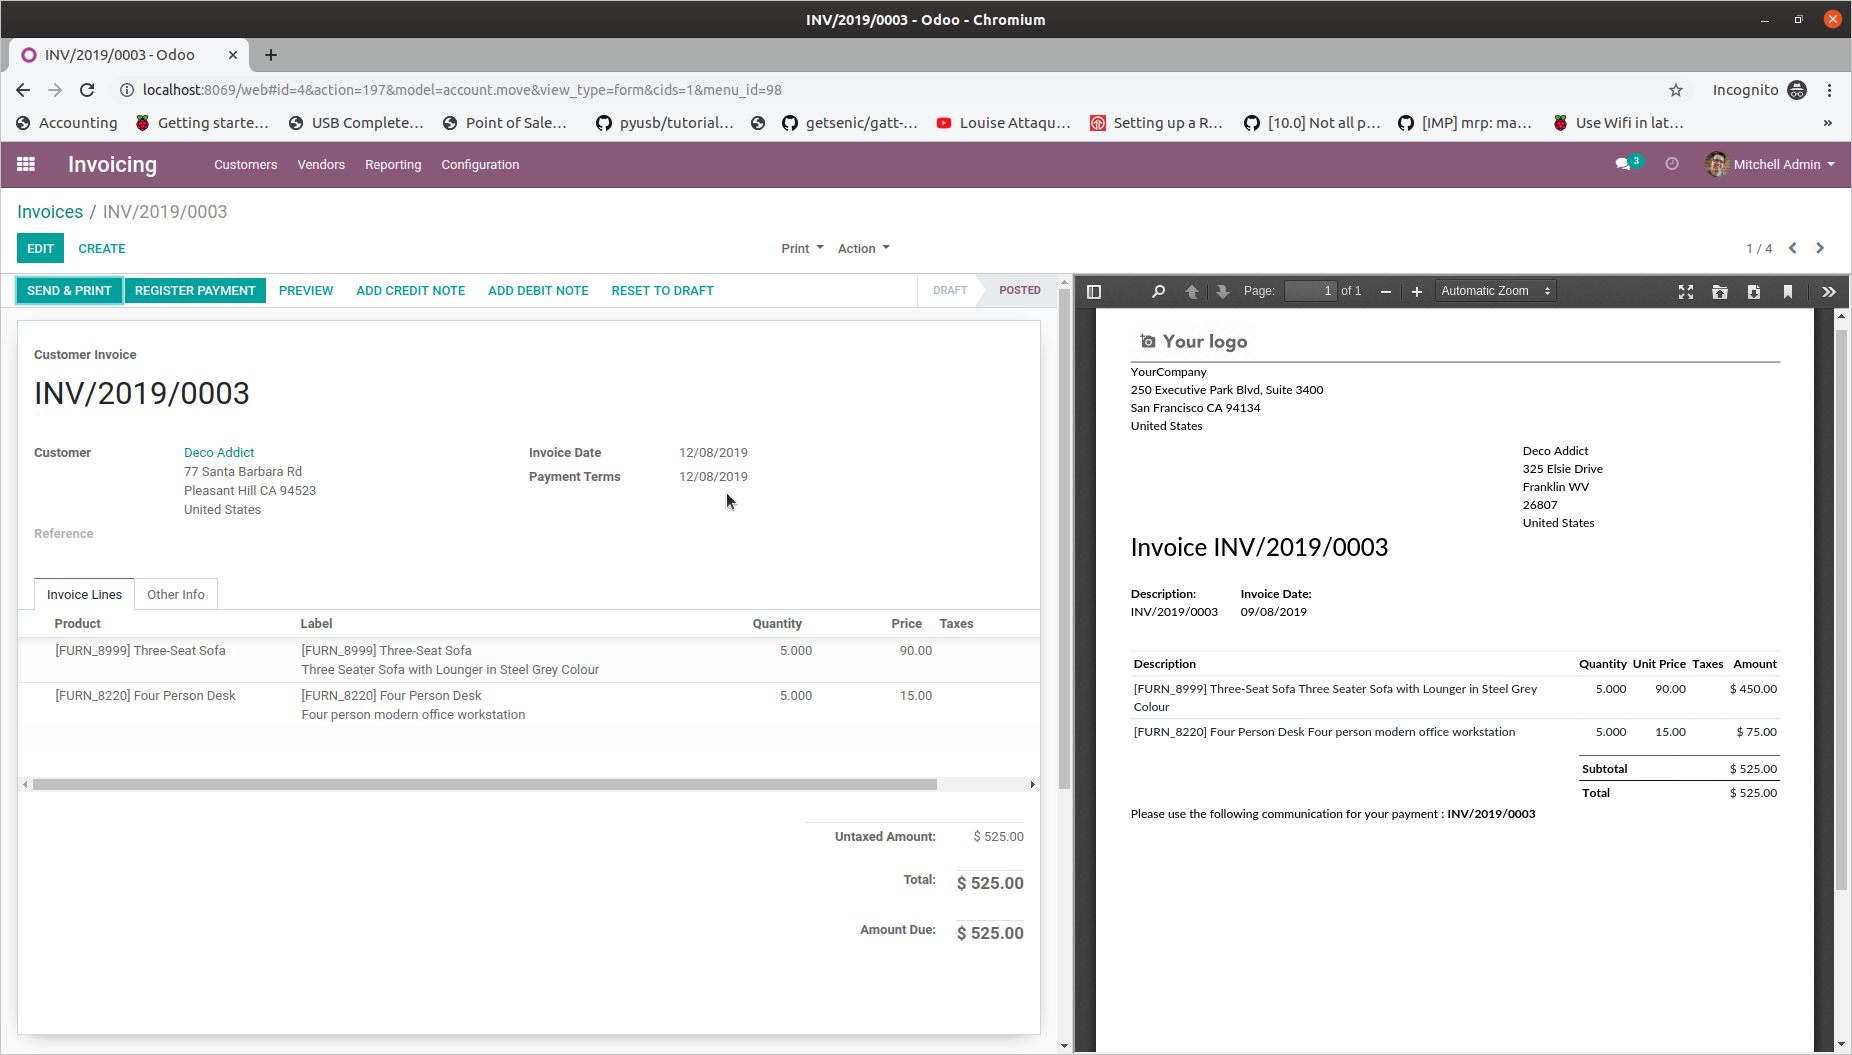Select the Four Person Desk product row
Viewport: 1852px width, 1055px height.
528,705
